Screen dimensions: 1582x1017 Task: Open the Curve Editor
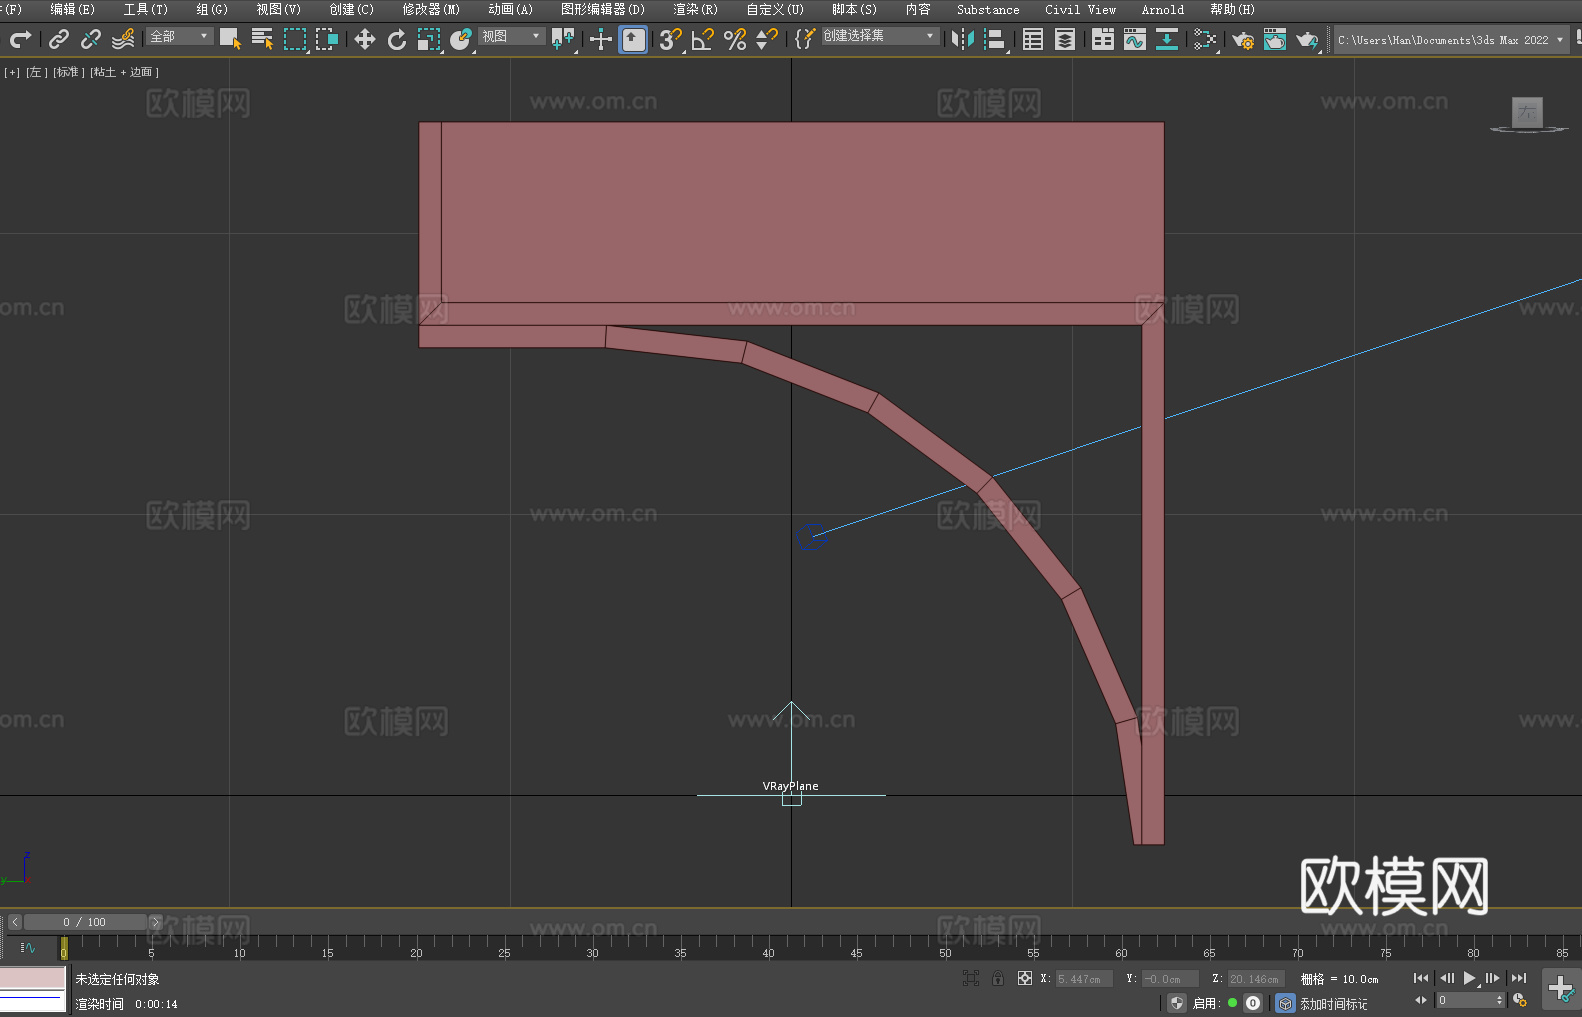[x=1135, y=39]
